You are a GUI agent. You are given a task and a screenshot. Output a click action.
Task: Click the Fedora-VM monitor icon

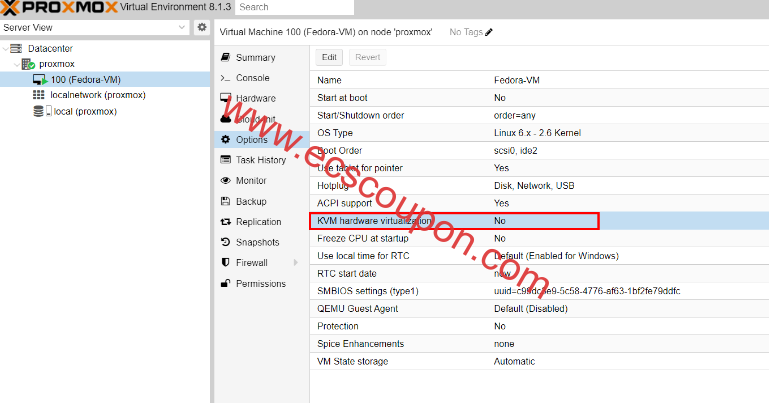tap(40, 79)
